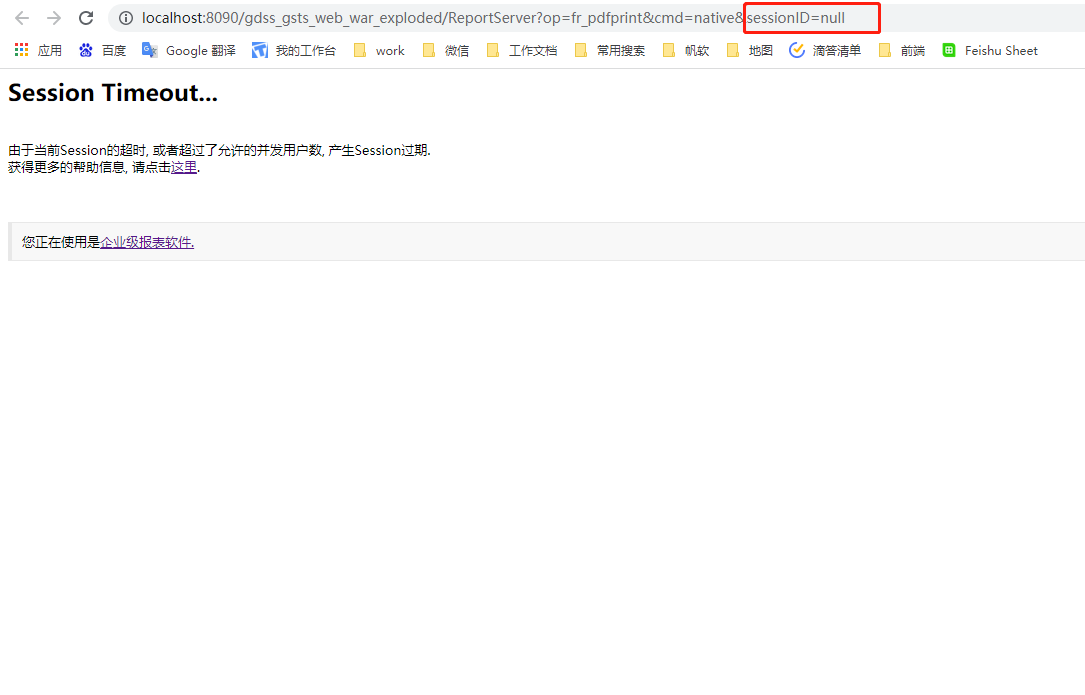1085x695 pixels.
Task: Reload the page with refresh icon
Action: 86,18
